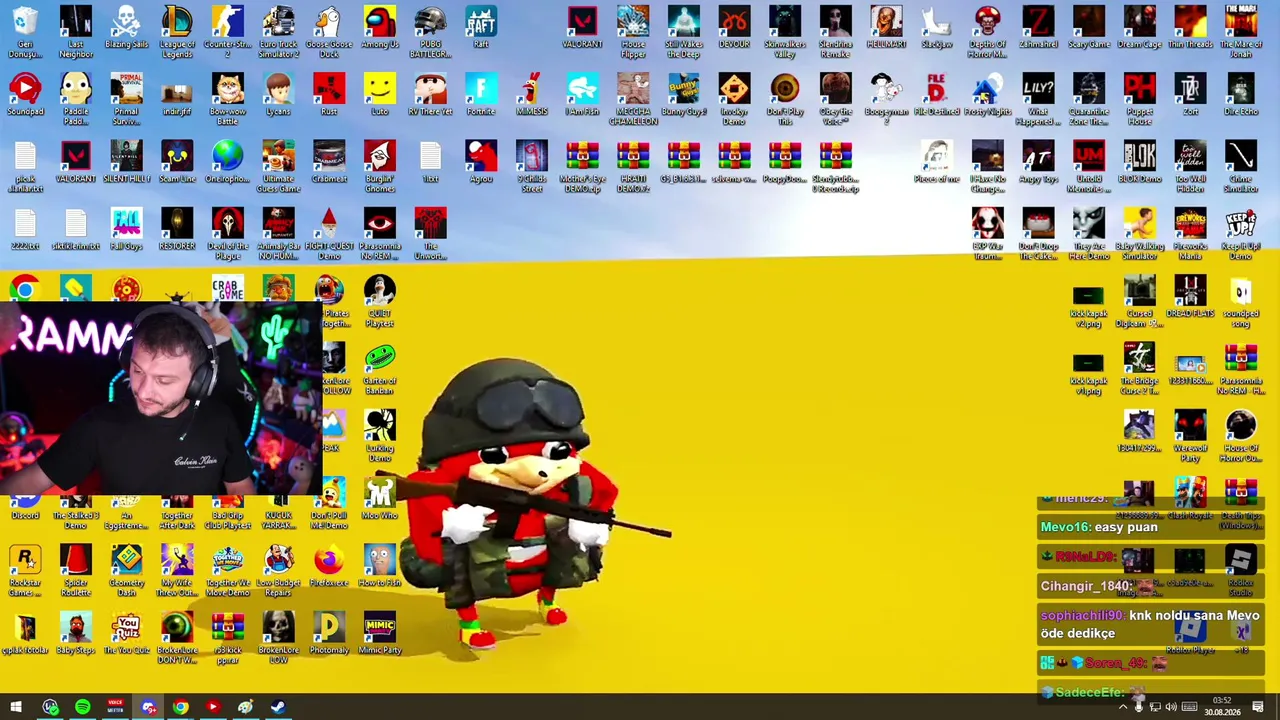The width and height of the screenshot is (1280, 720).
Task: Open the Fireworks Mania icon
Action: pyautogui.click(x=1190, y=233)
